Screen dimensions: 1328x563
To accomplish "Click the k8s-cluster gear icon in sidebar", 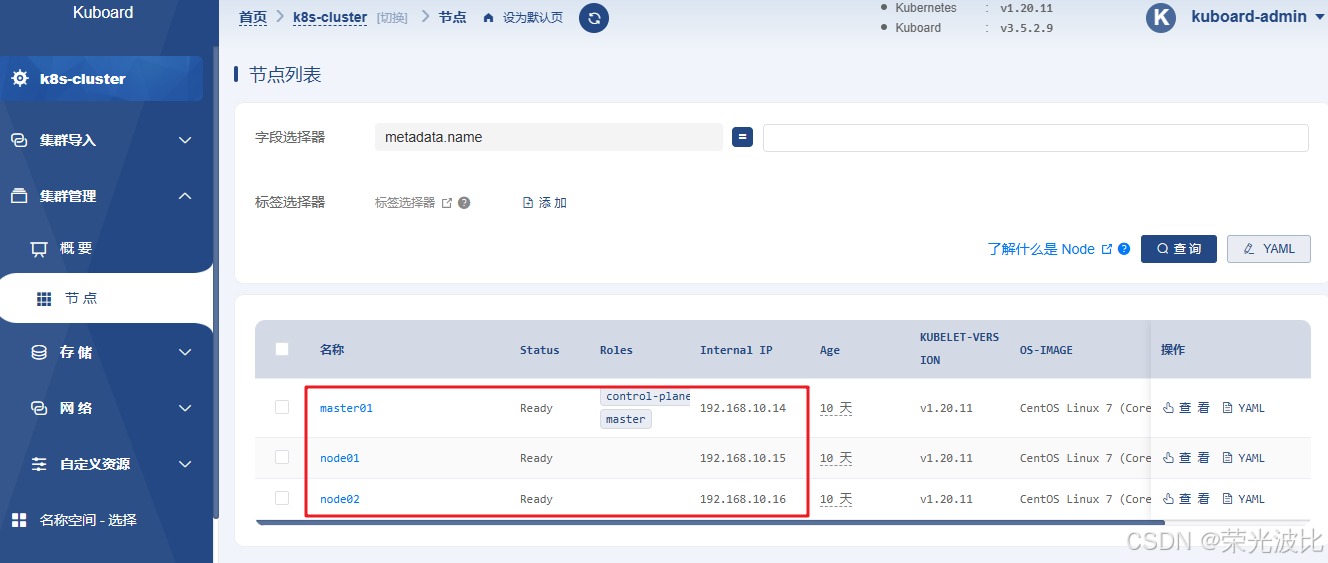I will 20,79.
